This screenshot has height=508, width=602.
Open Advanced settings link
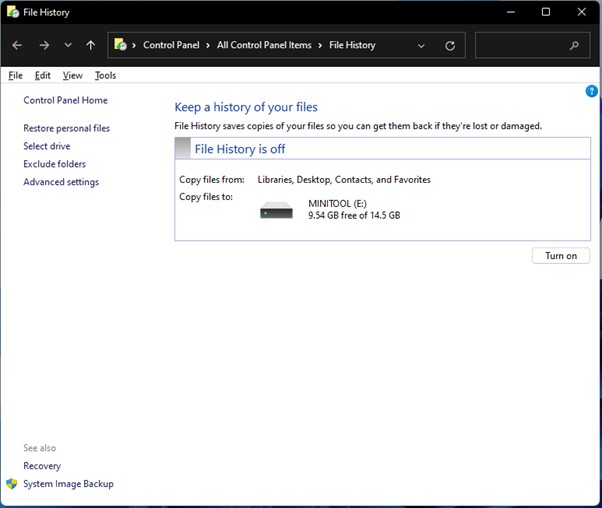point(61,182)
